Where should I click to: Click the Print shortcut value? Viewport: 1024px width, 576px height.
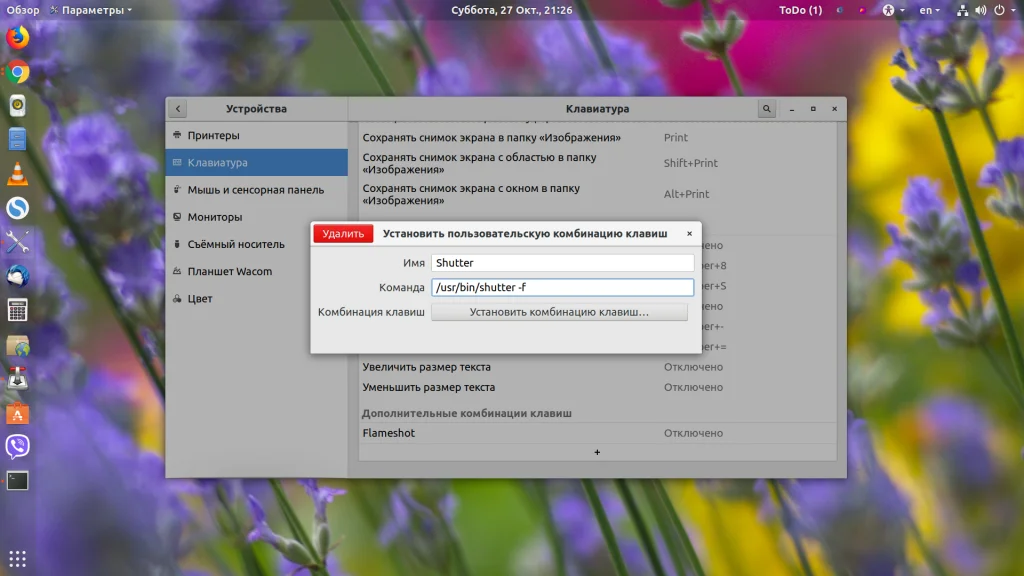tap(675, 137)
